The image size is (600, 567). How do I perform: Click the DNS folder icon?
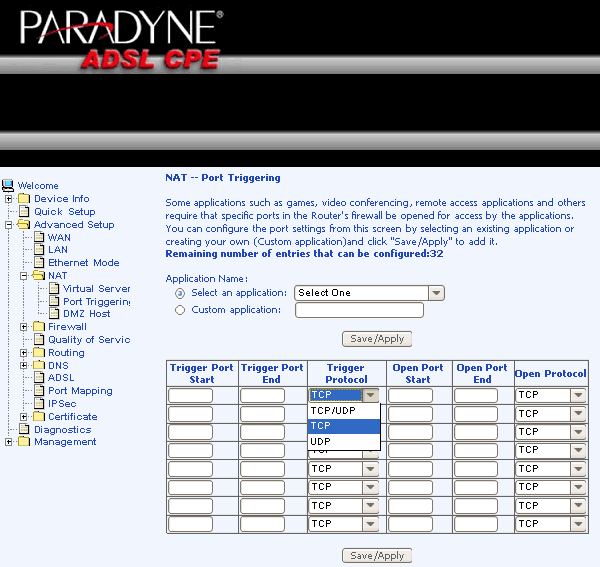[39, 365]
